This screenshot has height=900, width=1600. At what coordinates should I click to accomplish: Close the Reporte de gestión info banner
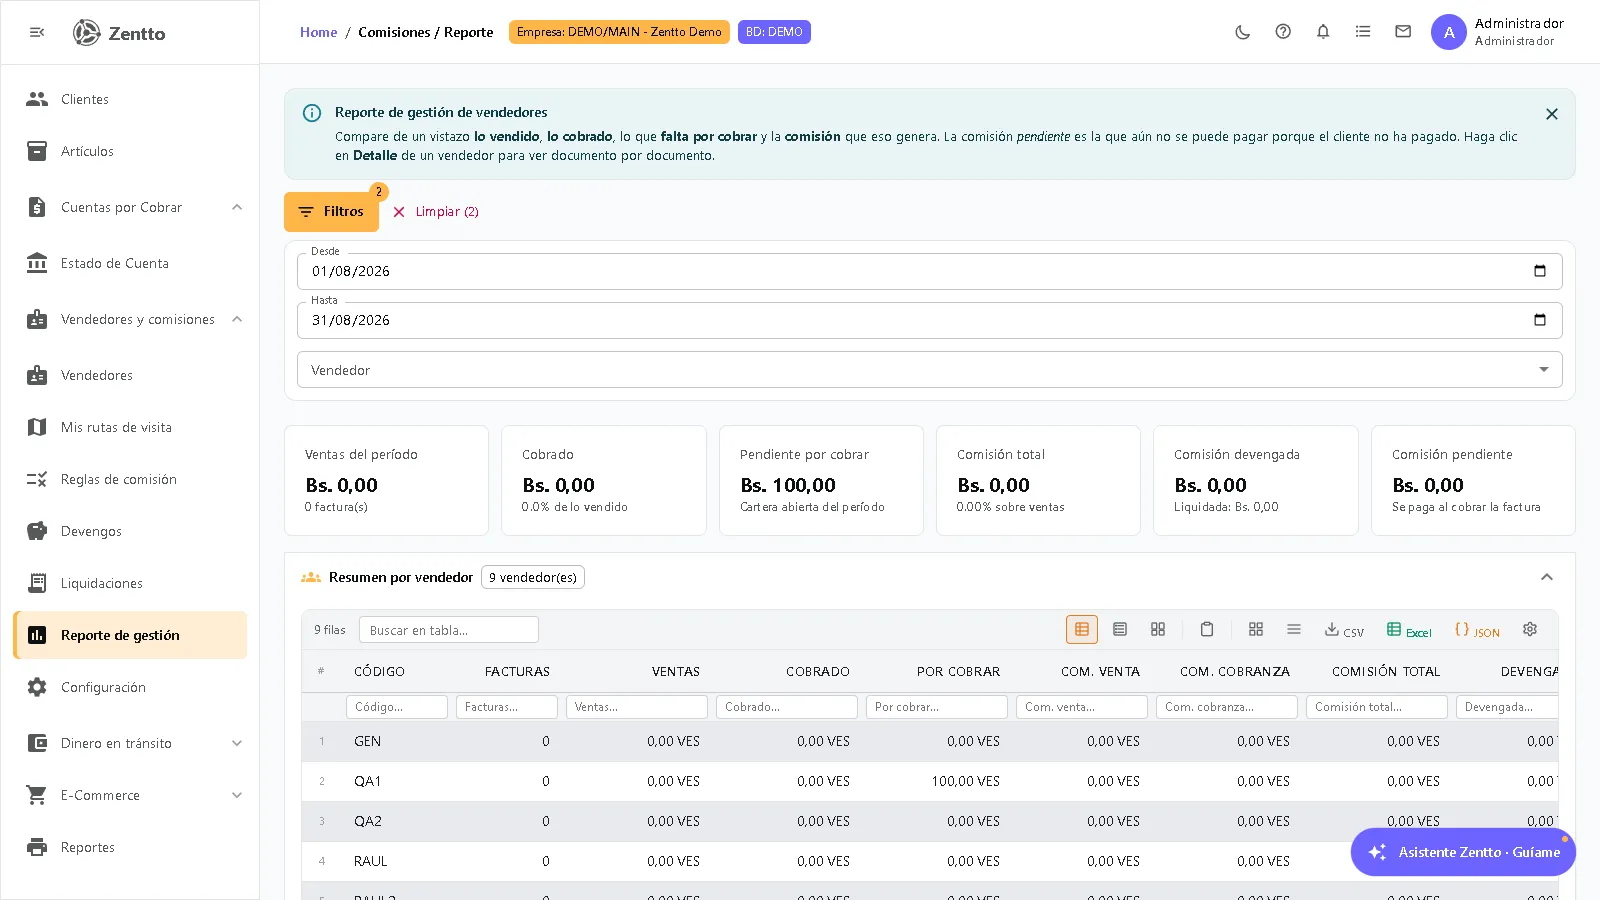[x=1552, y=114]
